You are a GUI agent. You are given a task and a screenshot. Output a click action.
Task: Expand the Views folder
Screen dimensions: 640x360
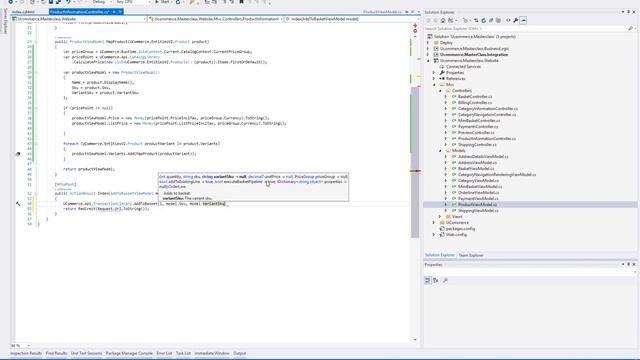point(440,217)
